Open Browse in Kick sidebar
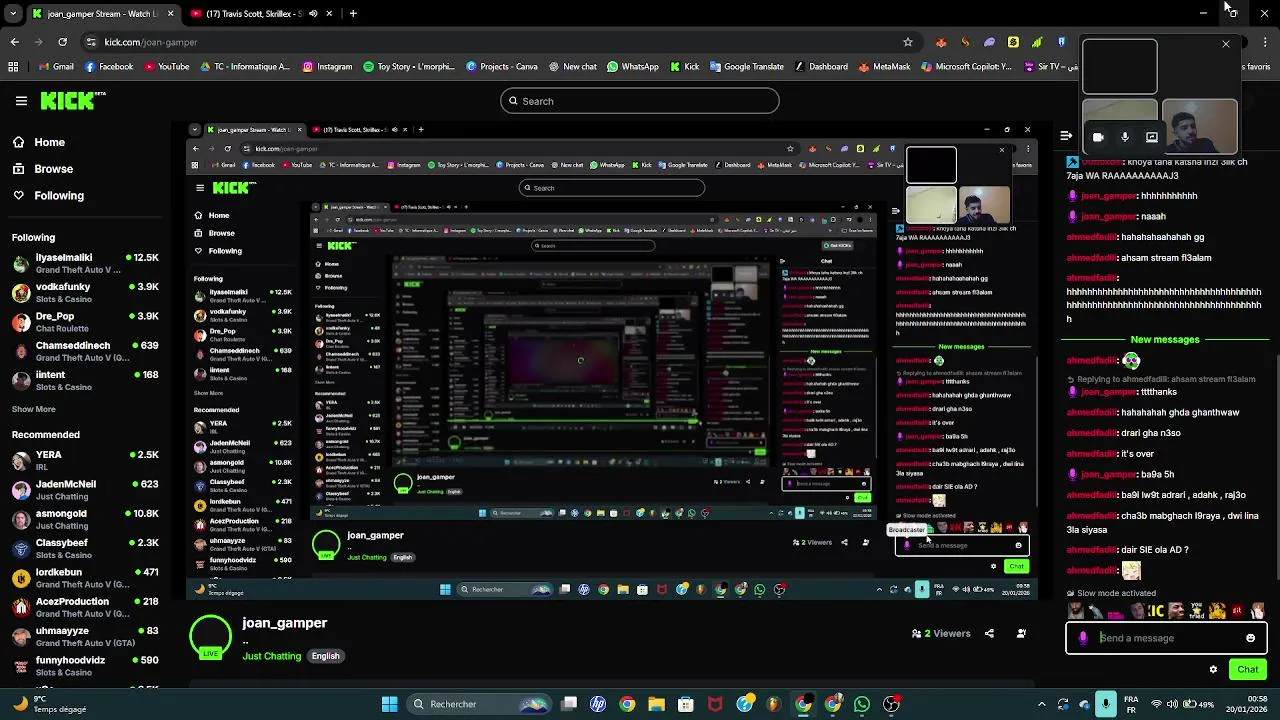This screenshot has width=1280, height=720. pos(53,169)
